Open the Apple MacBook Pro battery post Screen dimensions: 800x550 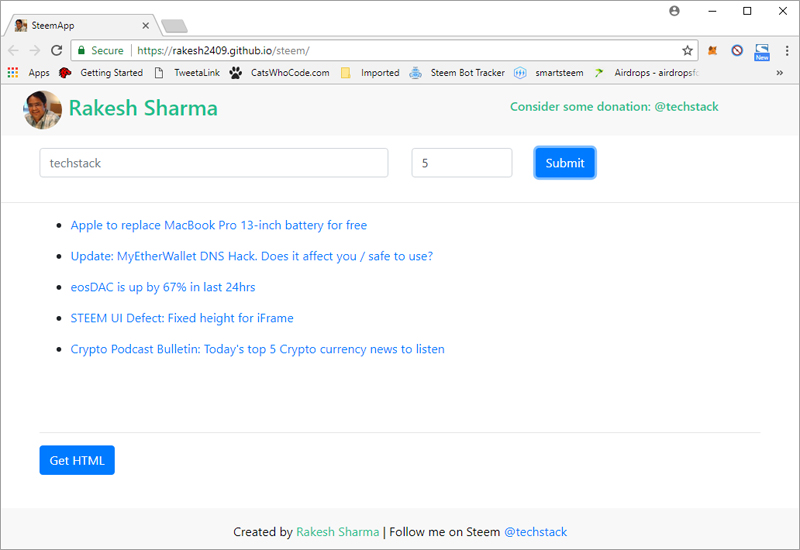click(218, 225)
